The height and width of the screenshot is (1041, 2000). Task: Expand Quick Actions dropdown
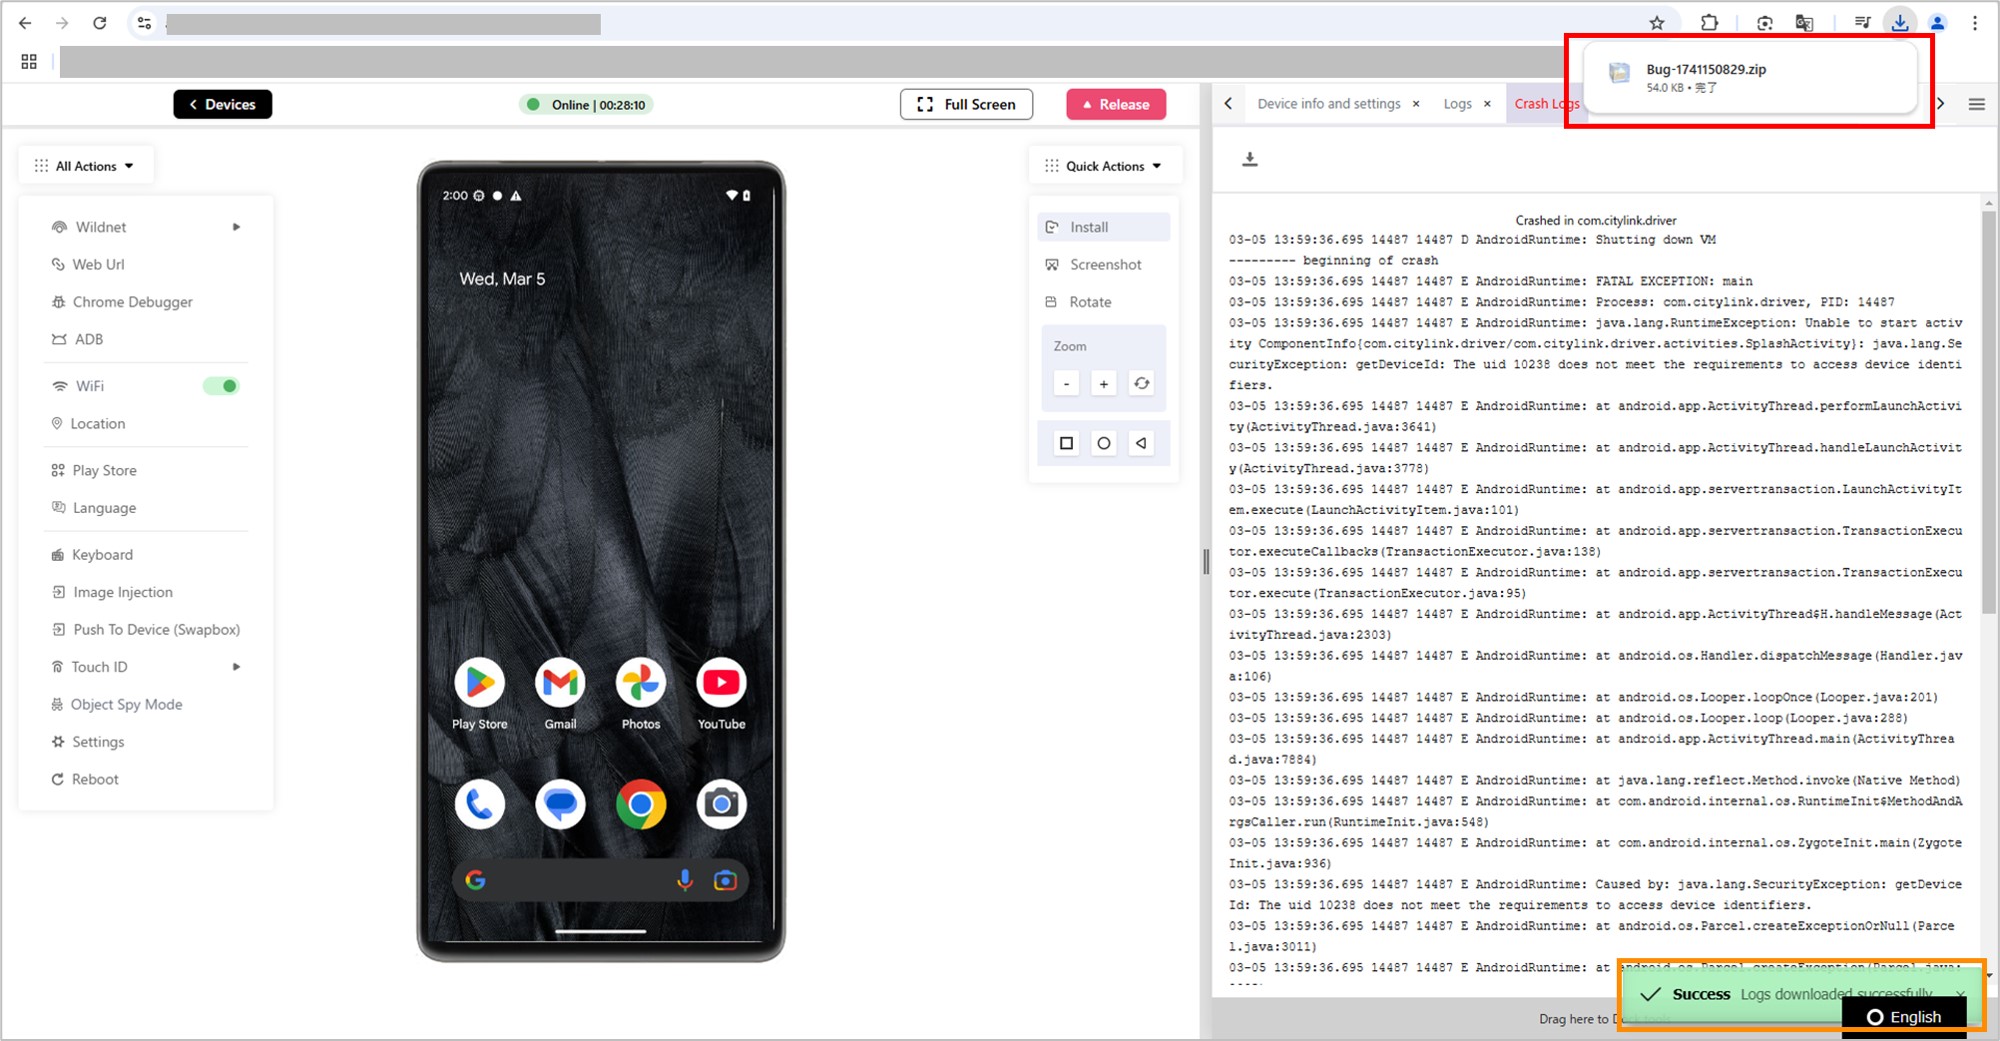pyautogui.click(x=1105, y=166)
